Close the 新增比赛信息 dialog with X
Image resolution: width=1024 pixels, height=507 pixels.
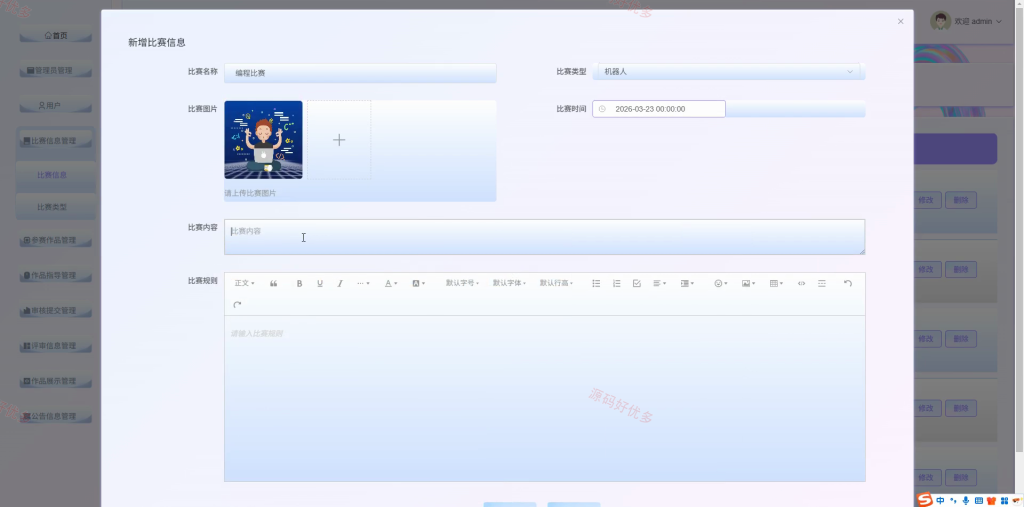[901, 22]
